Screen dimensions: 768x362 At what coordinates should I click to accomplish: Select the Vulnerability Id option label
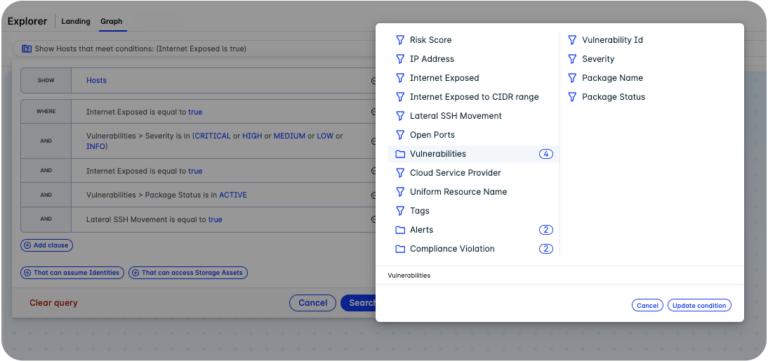click(x=612, y=40)
